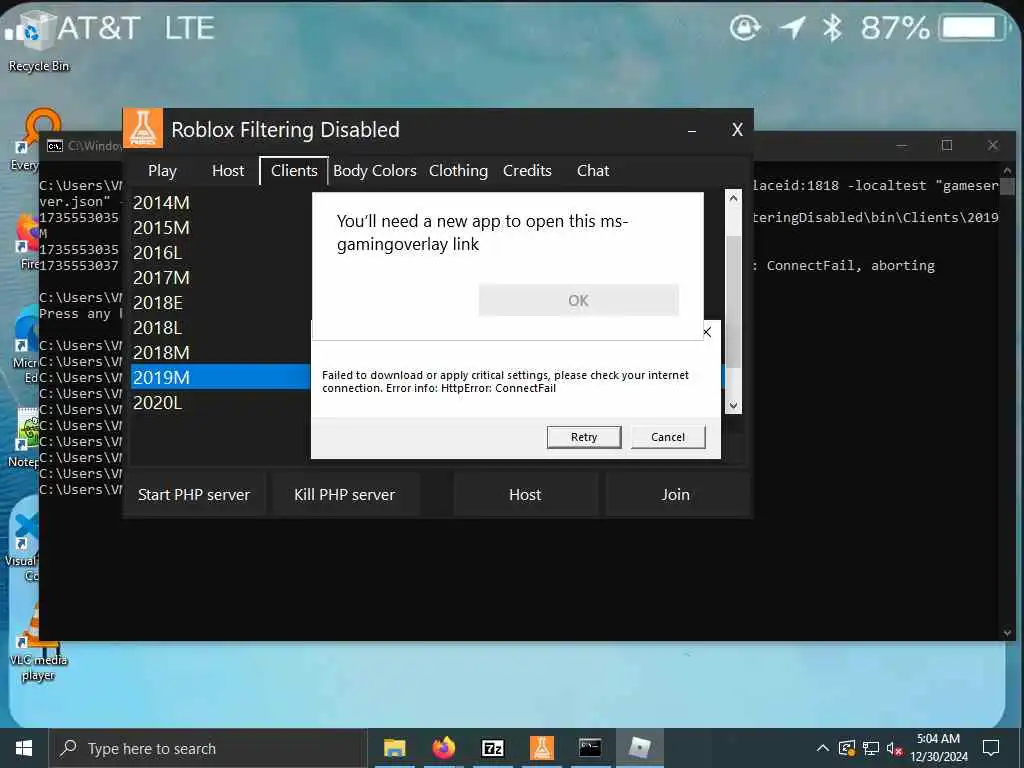Switch to the Play tab
The width and height of the screenshot is (1024, 768).
pyautogui.click(x=162, y=170)
